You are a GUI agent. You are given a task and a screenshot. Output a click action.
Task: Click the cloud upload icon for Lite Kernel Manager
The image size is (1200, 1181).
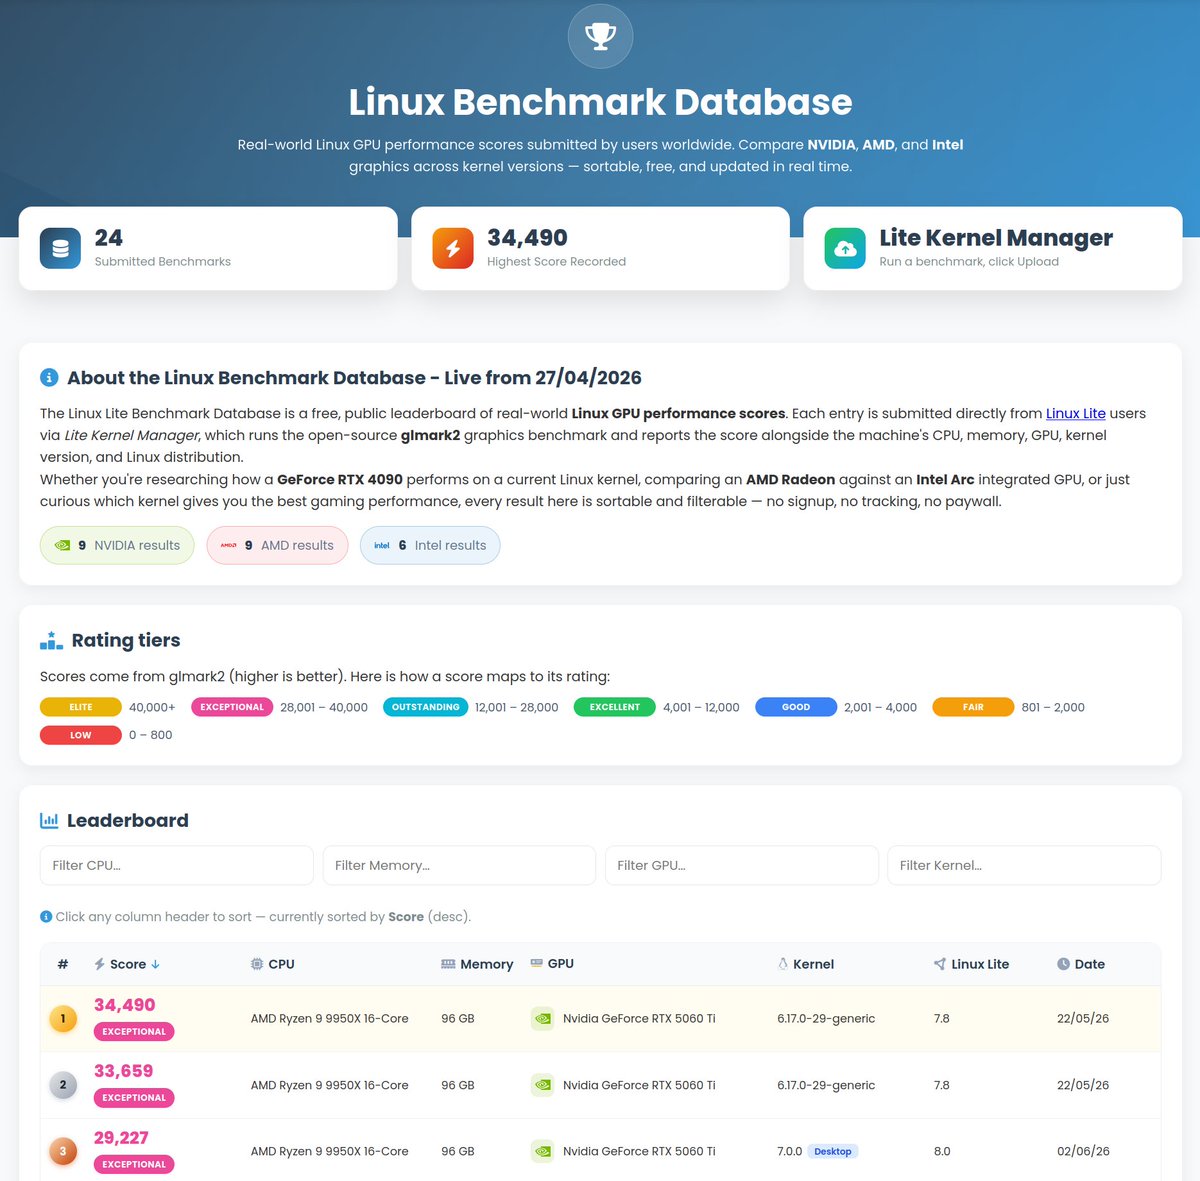845,249
